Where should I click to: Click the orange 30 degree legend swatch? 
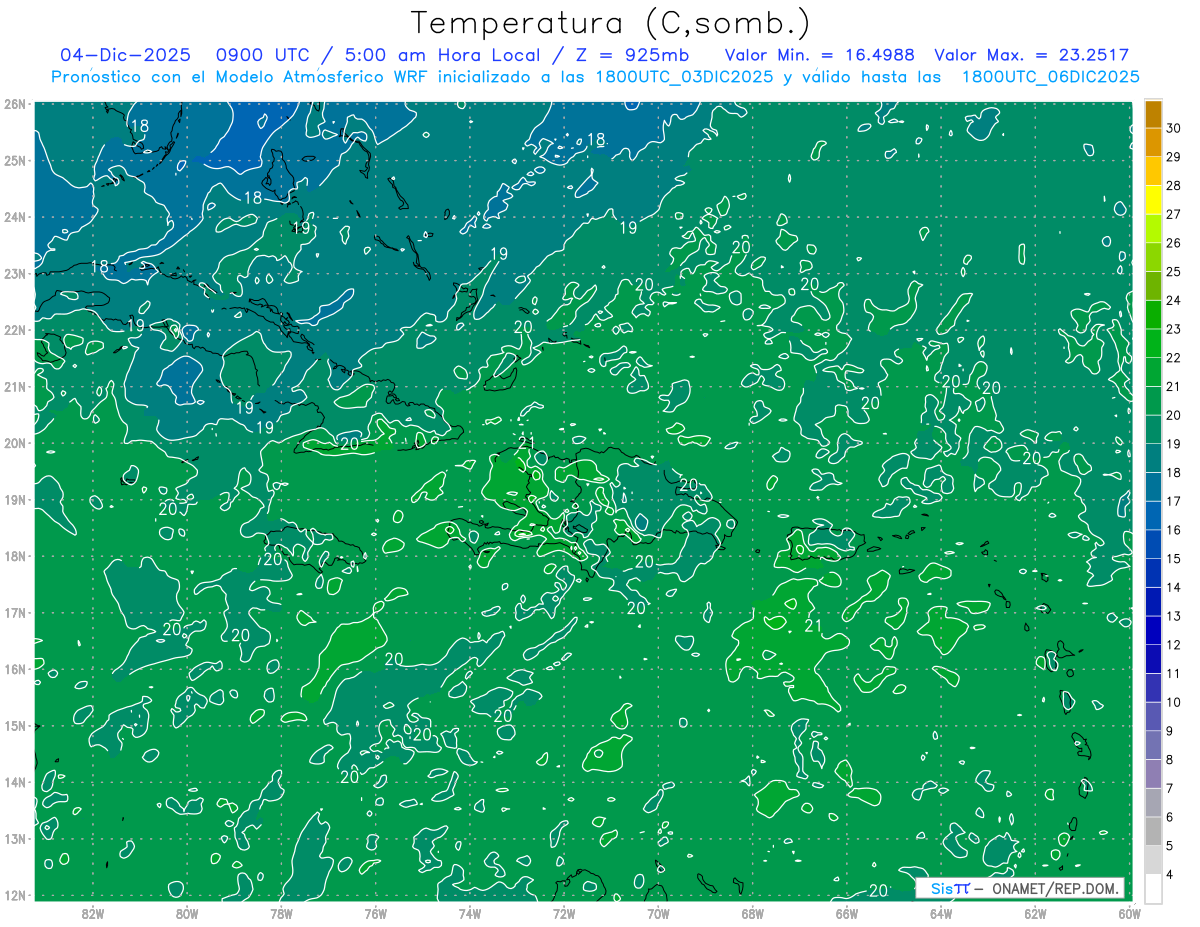pyautogui.click(x=1153, y=114)
